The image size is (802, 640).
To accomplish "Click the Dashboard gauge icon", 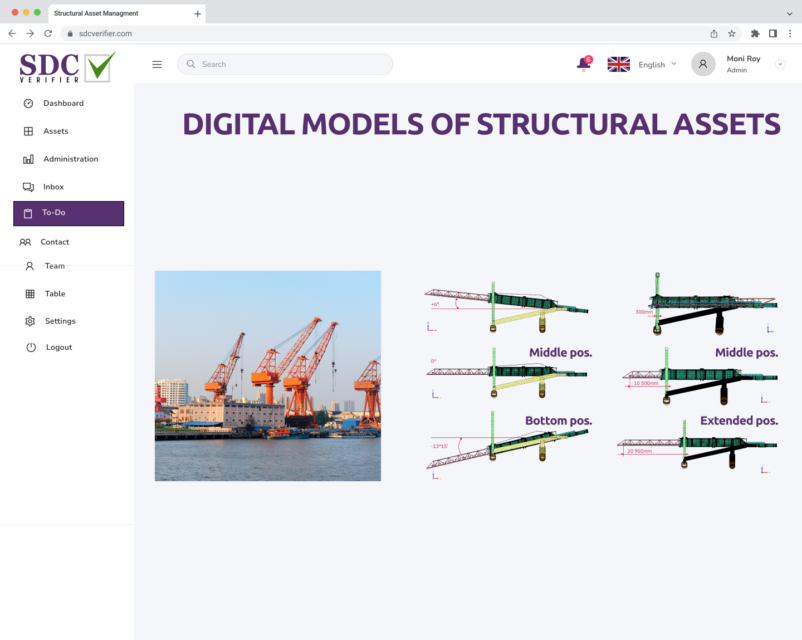I will [x=28, y=104].
